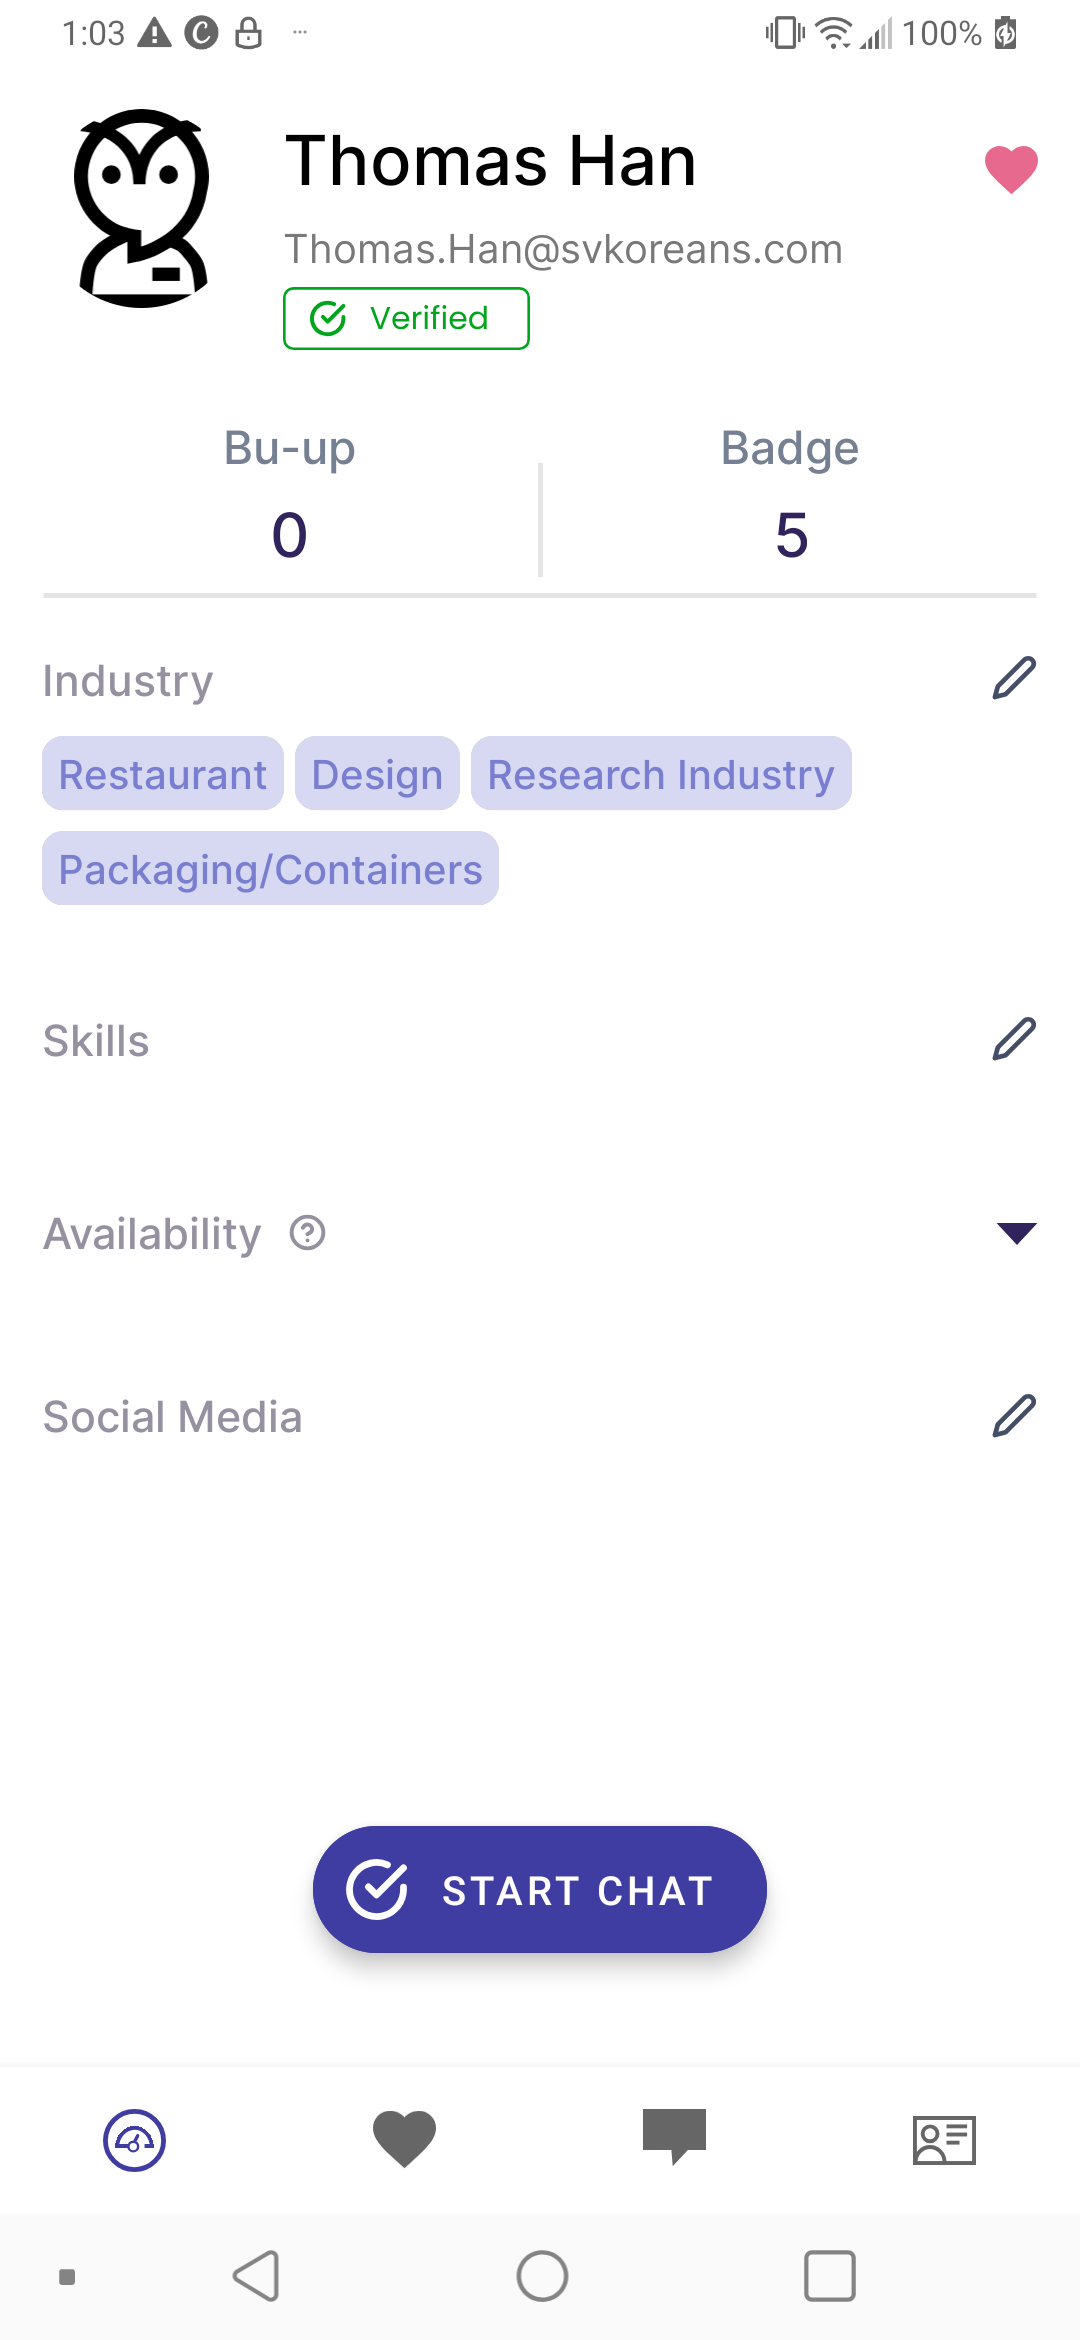Tap the Verified badge
This screenshot has width=1080, height=2340.
tap(406, 318)
